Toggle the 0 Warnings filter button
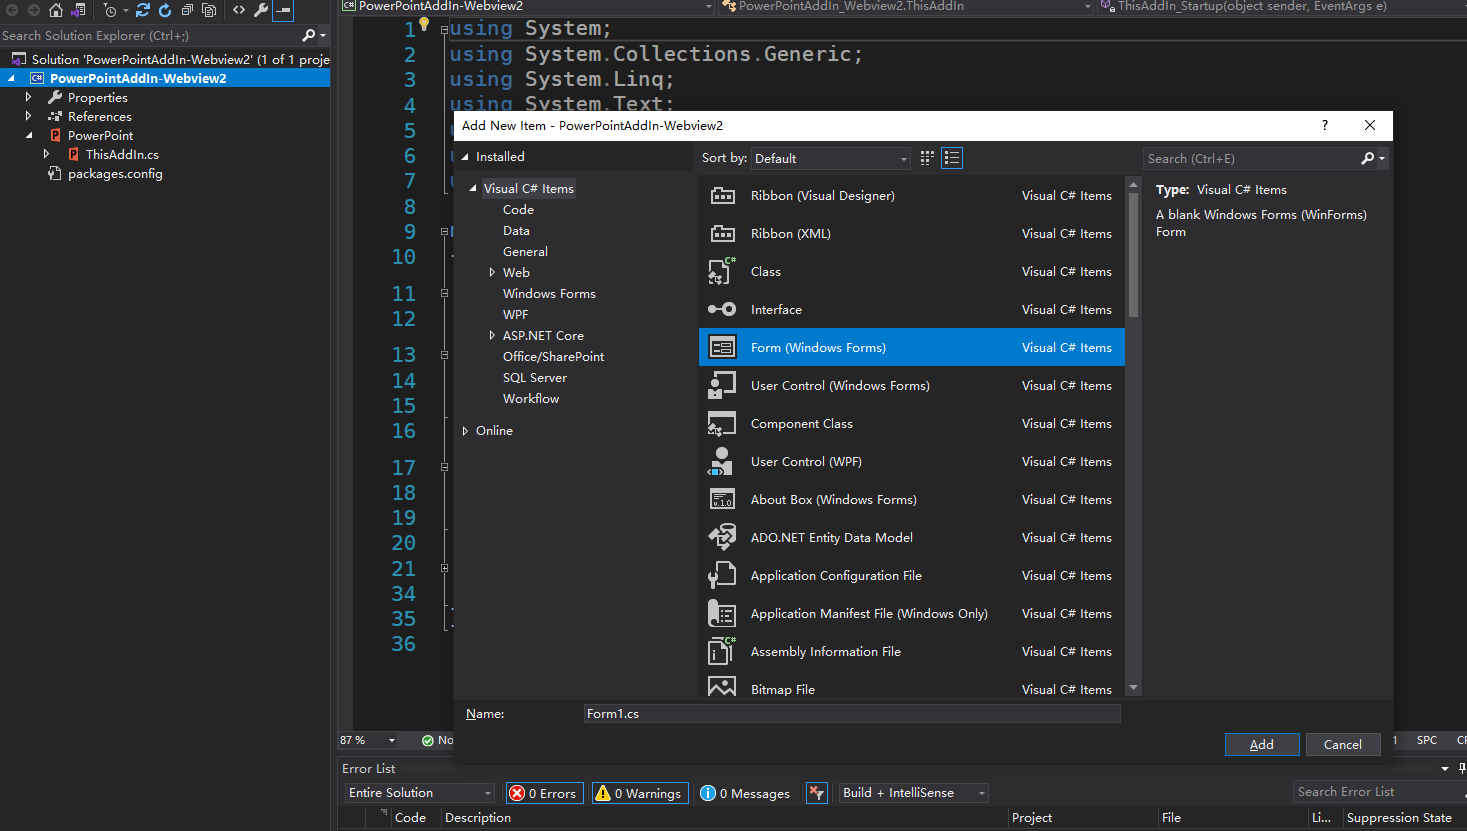 [640, 793]
